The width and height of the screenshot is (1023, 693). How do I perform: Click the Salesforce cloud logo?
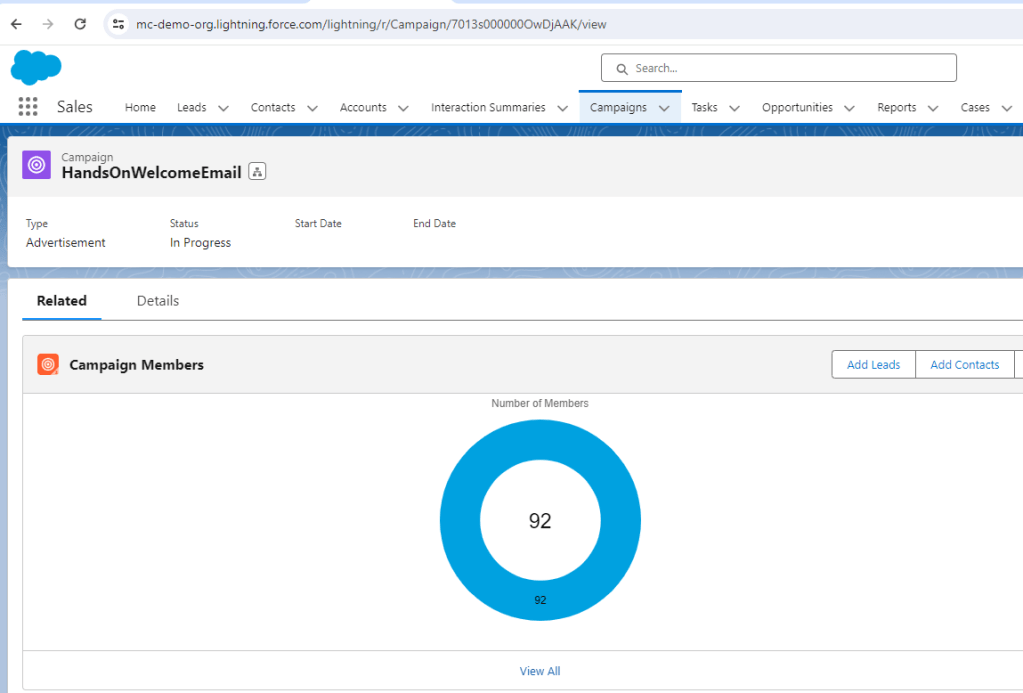point(36,67)
